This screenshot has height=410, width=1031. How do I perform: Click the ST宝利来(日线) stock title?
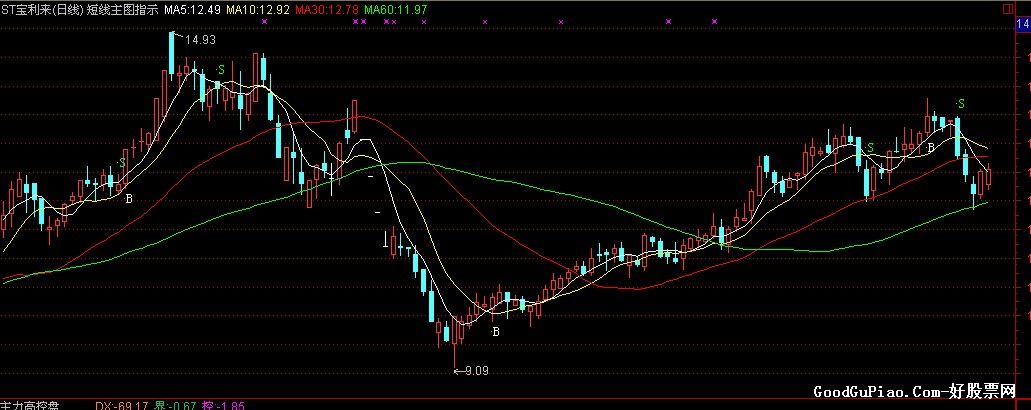point(42,10)
